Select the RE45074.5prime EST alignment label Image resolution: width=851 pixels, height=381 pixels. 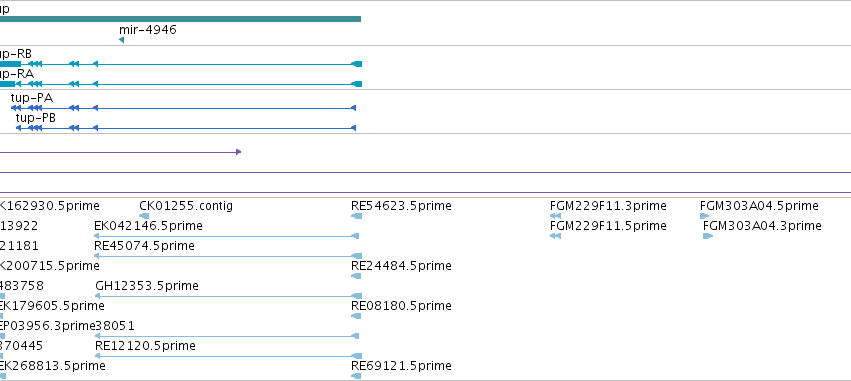click(144, 246)
